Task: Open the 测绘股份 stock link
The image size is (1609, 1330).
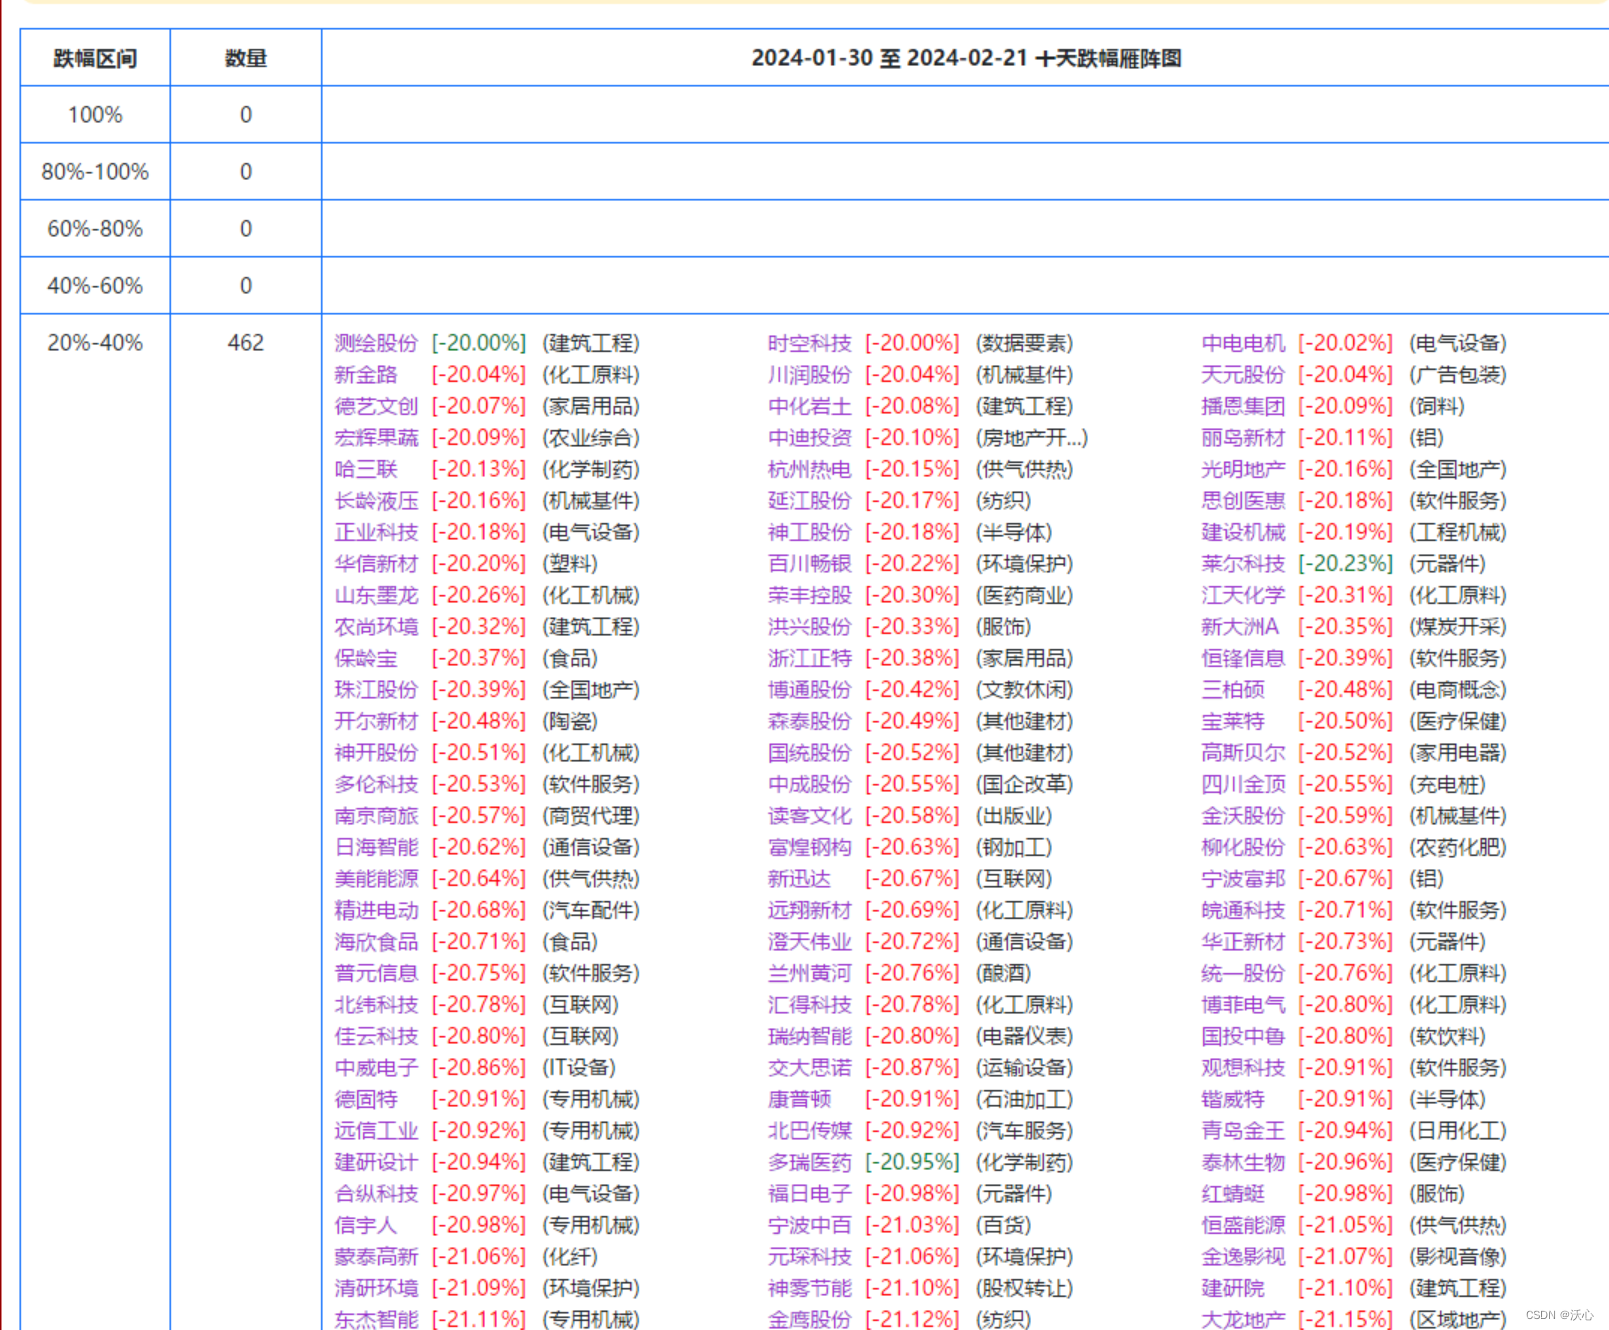Action: point(376,343)
